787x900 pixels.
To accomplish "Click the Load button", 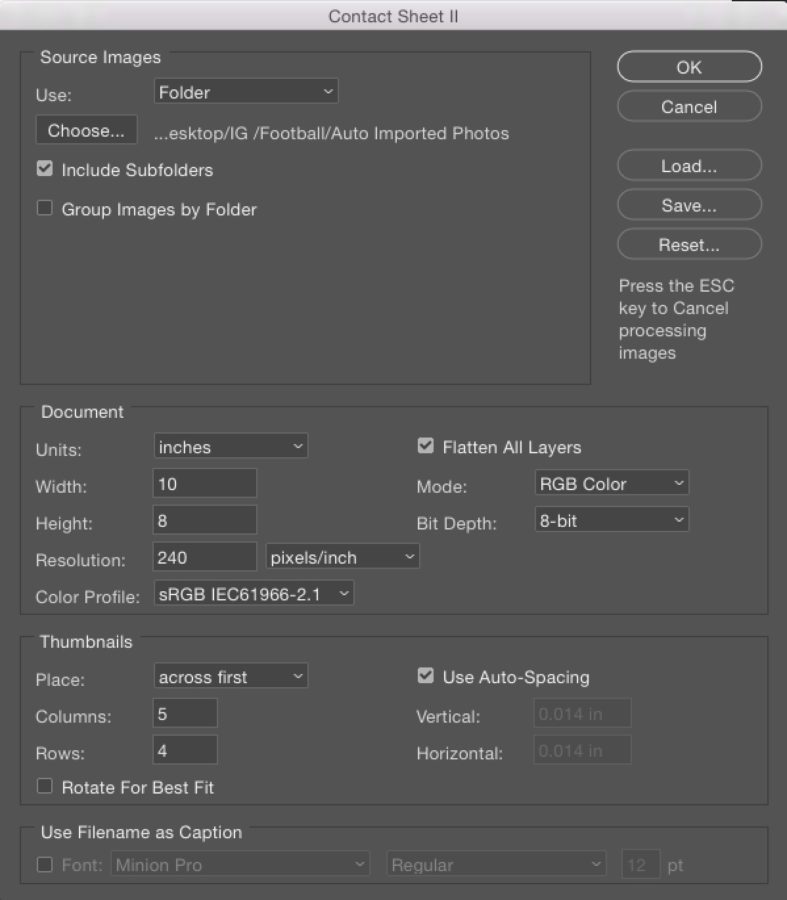I will (688, 165).
